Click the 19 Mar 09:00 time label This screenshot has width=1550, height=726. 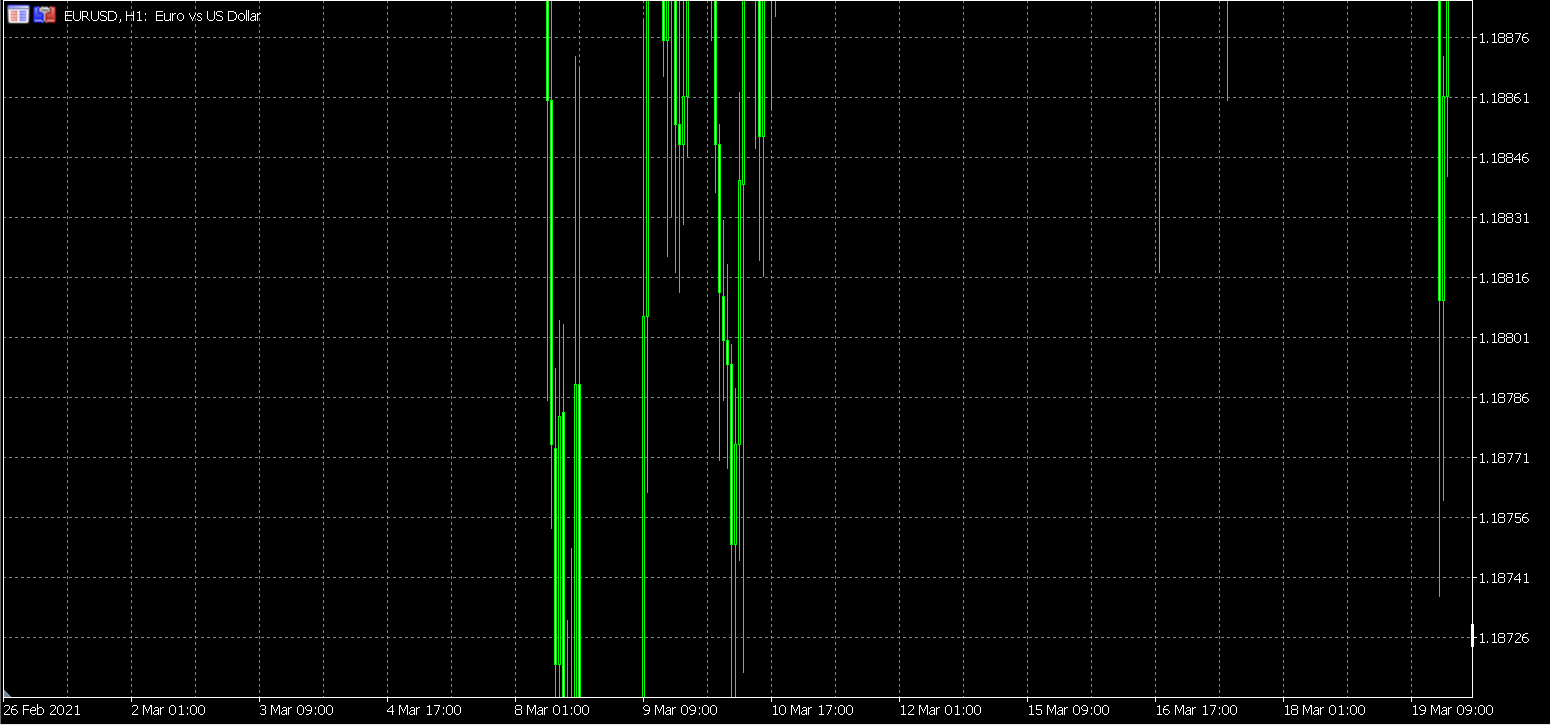[x=1452, y=711]
